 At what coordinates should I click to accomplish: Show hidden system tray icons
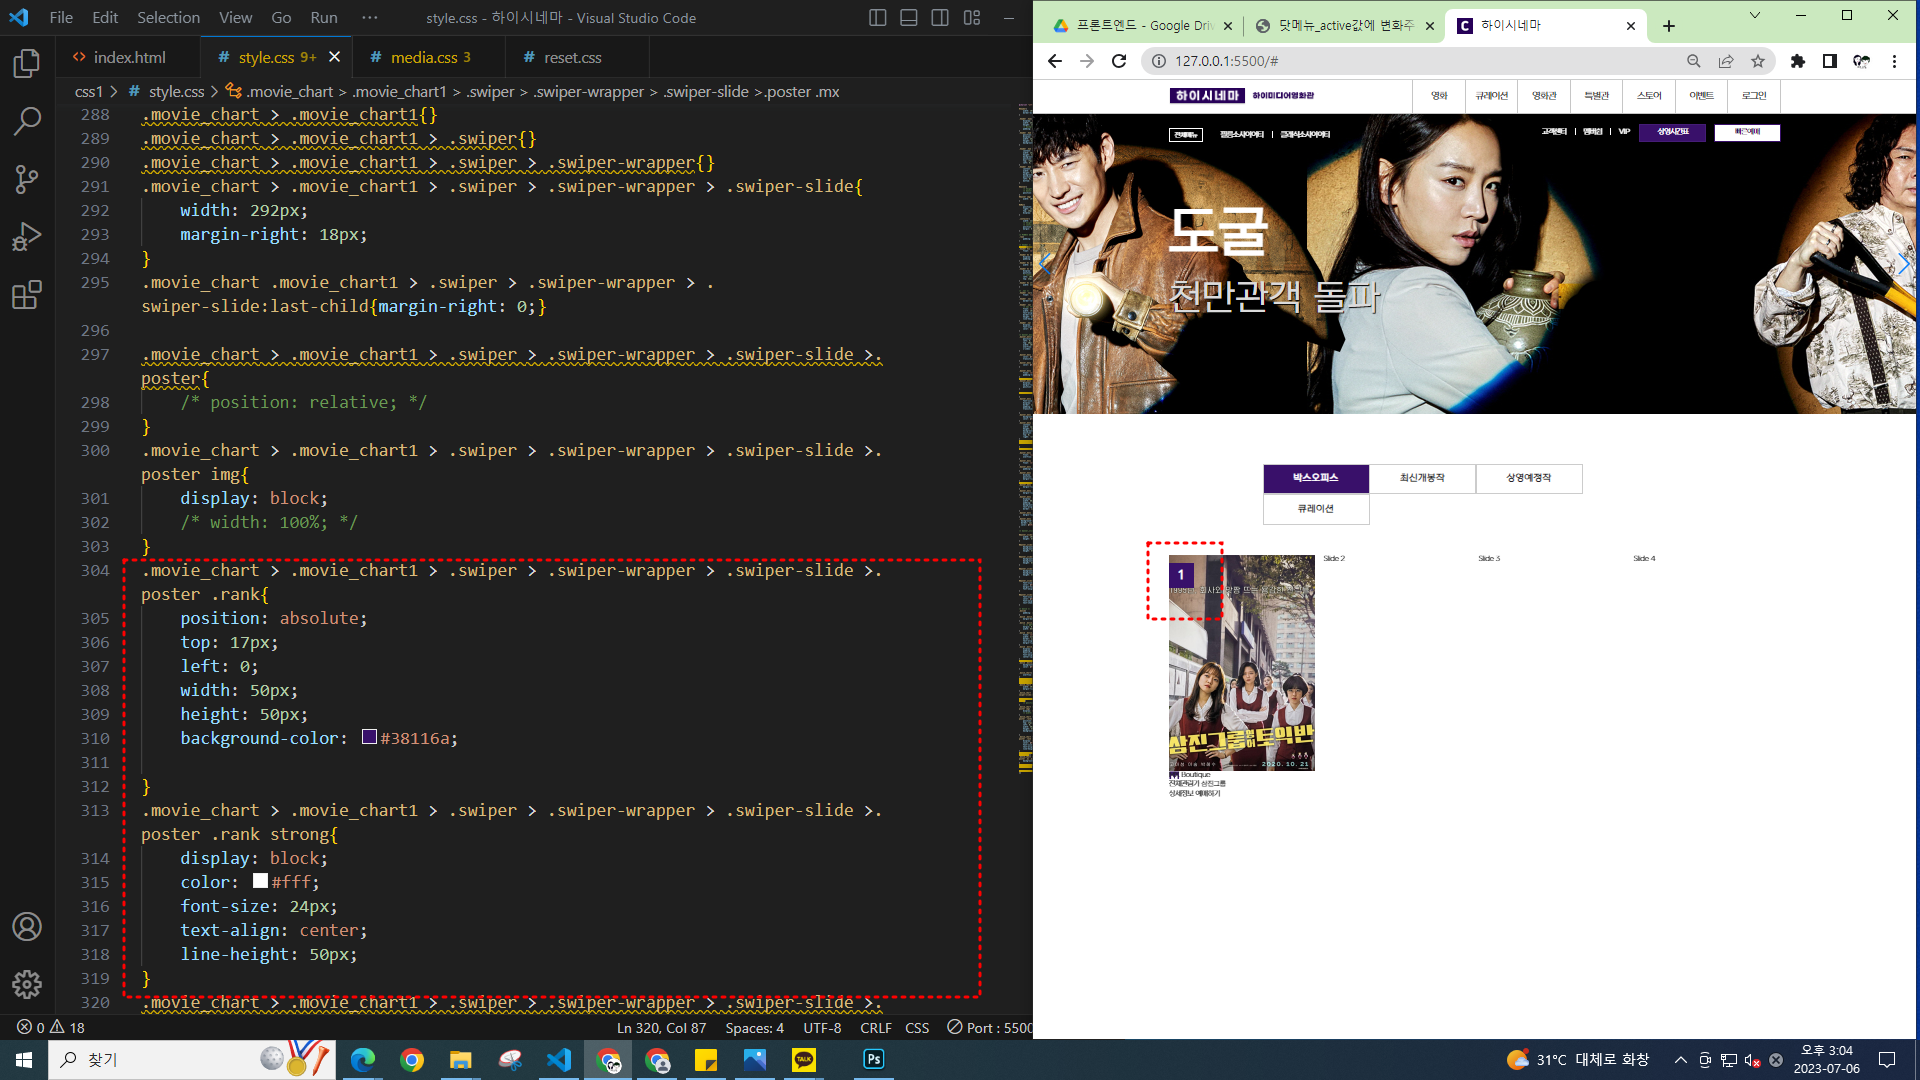[1680, 1060]
